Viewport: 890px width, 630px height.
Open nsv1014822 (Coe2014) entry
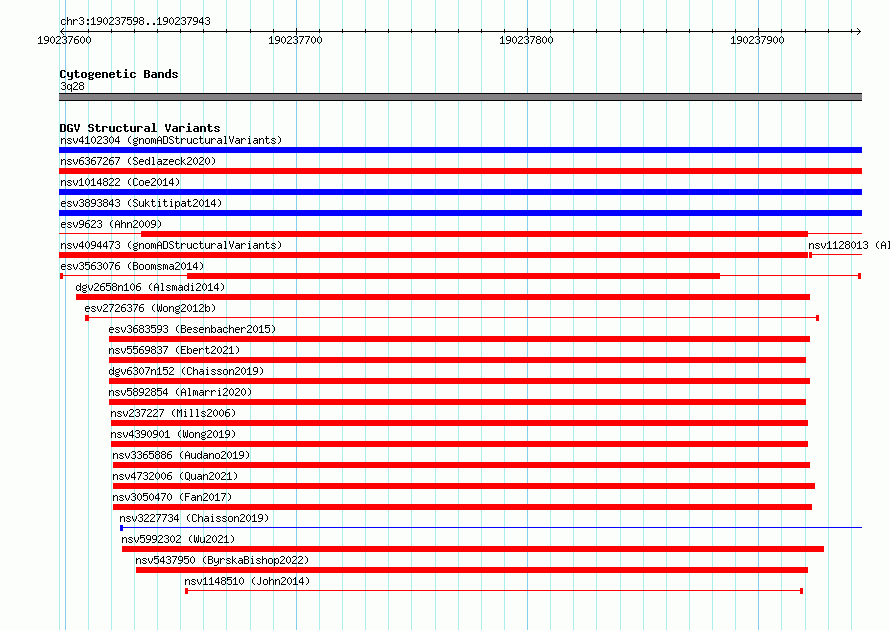tap(120, 182)
